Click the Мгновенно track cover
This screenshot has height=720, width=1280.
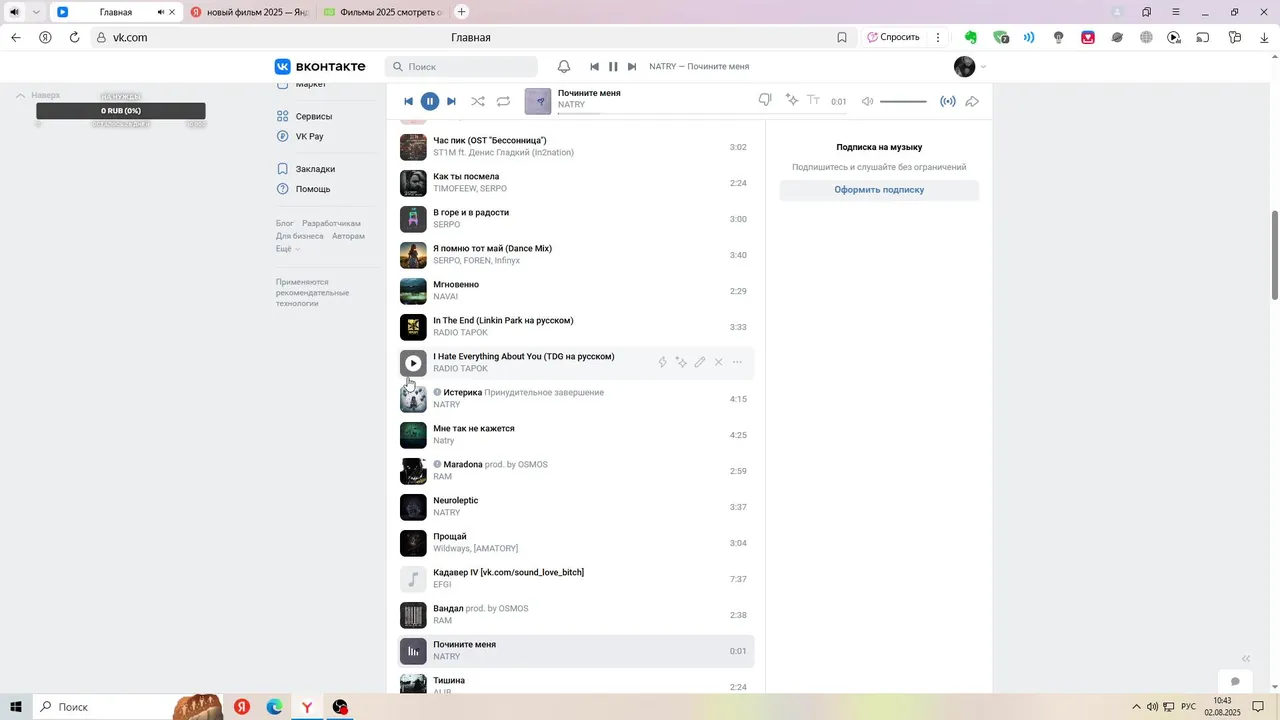pyautogui.click(x=413, y=291)
